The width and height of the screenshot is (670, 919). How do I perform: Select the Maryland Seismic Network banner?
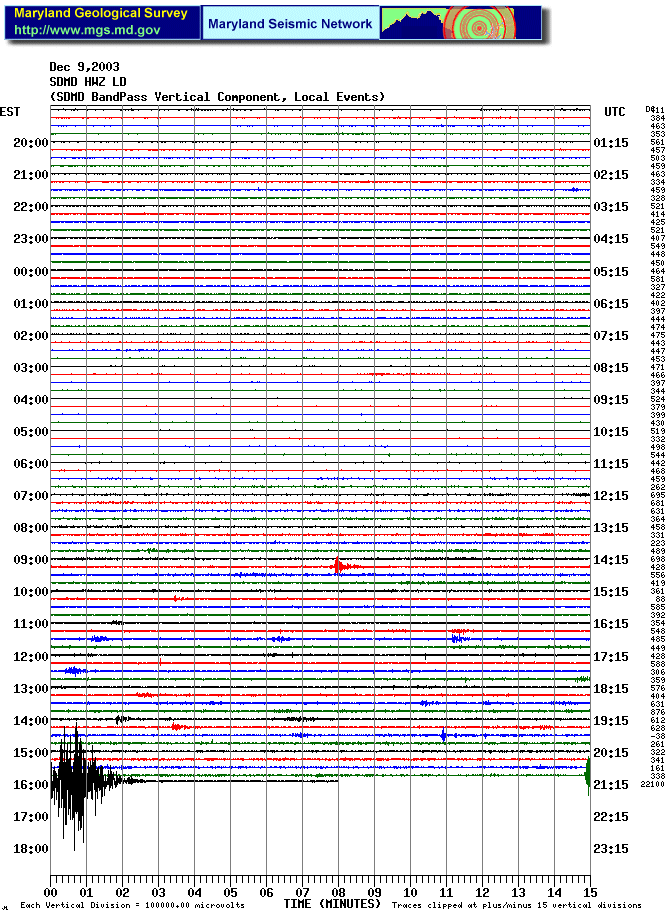[x=289, y=23]
